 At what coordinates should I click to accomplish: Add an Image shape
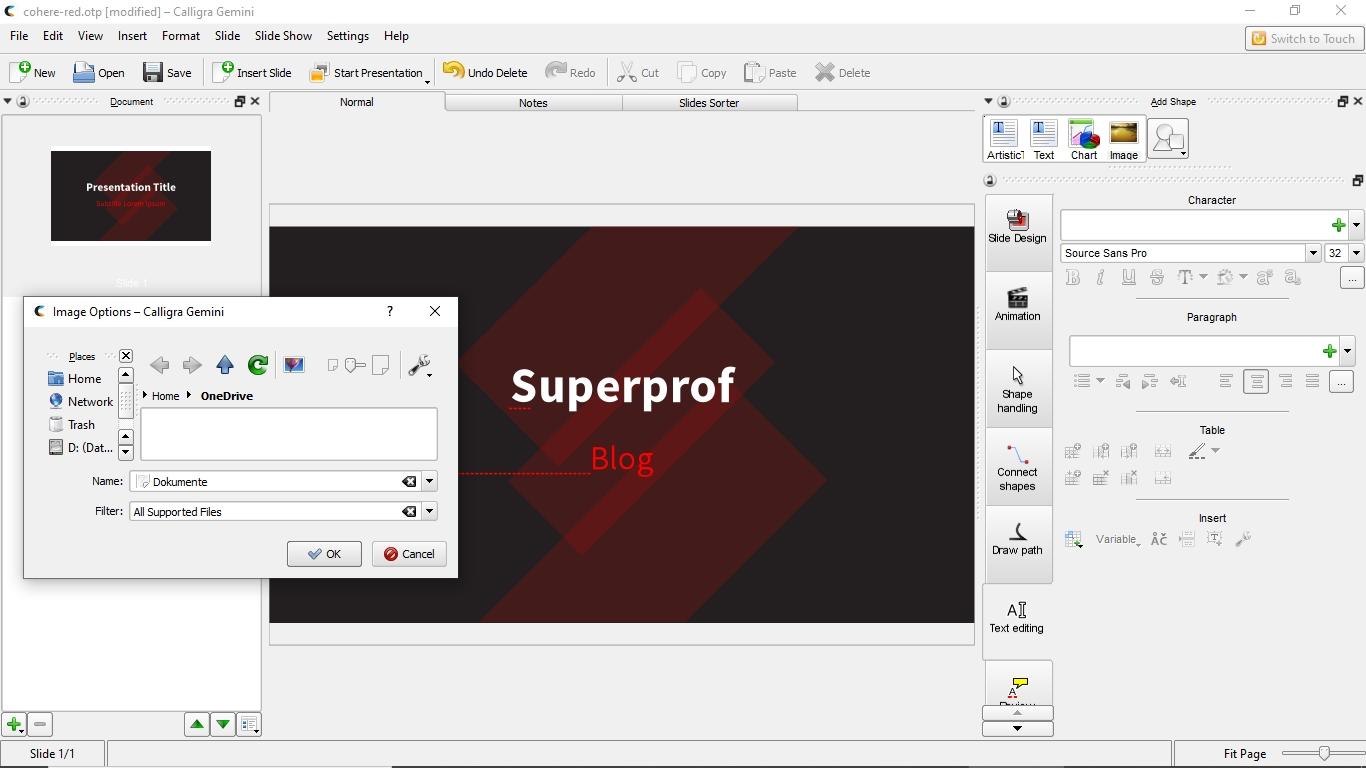[1124, 139]
